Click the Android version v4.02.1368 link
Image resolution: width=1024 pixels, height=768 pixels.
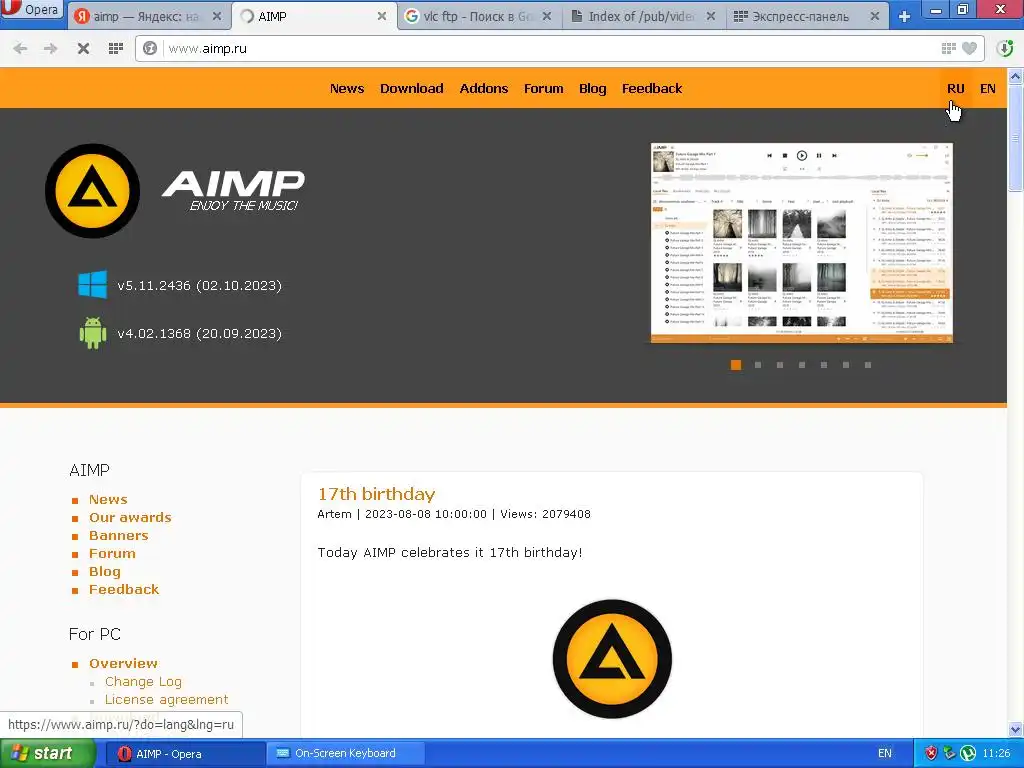point(199,333)
